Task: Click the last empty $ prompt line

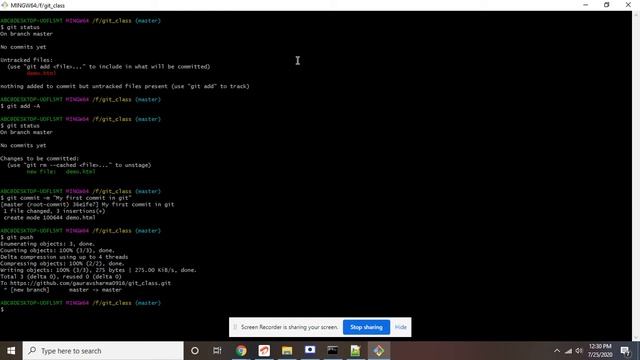Action: 2,309
